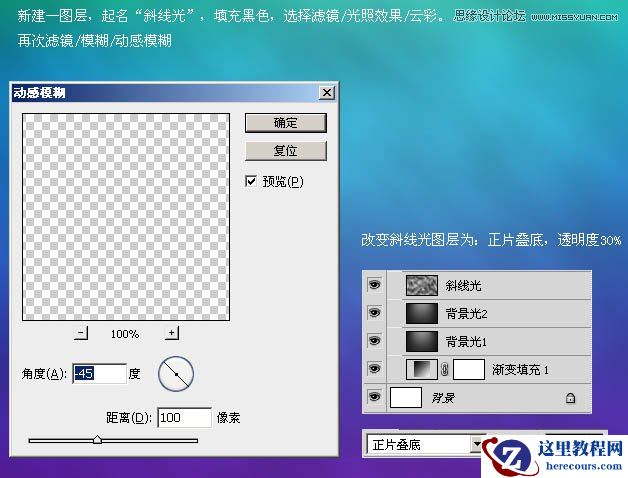Click the 确定 button
This screenshot has width=628, height=478.
[286, 123]
